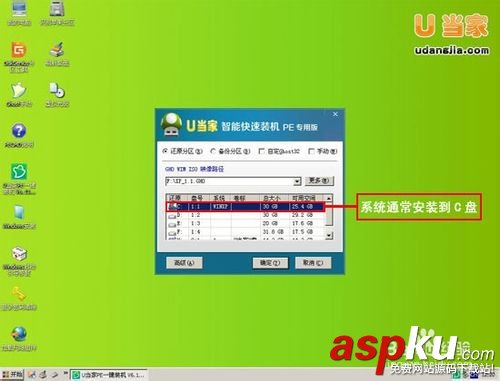Image resolution: width=500 pixels, height=381 pixels.
Task: Click the 确定 (OK) button
Action: 270,263
